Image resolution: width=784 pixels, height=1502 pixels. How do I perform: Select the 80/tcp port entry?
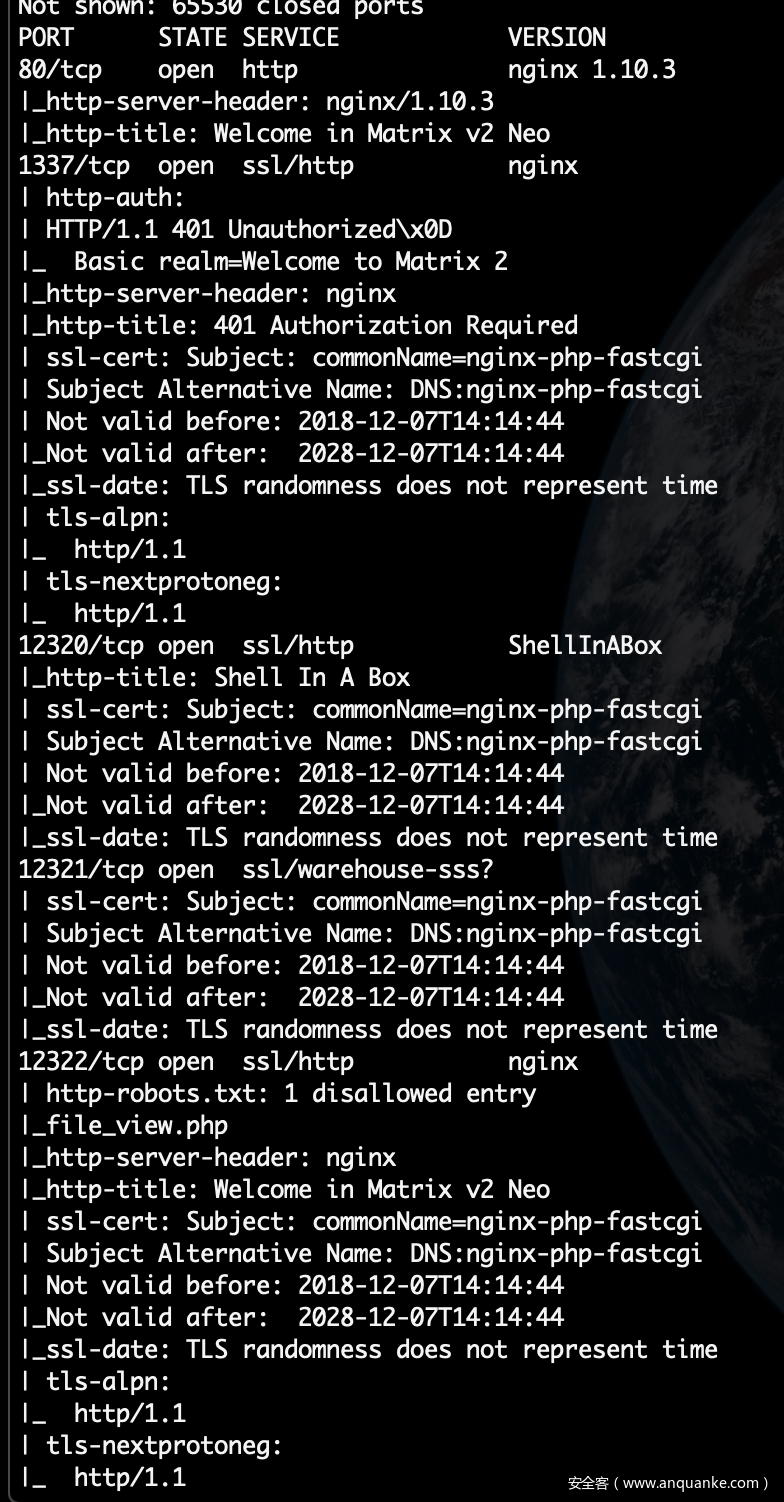(60, 70)
